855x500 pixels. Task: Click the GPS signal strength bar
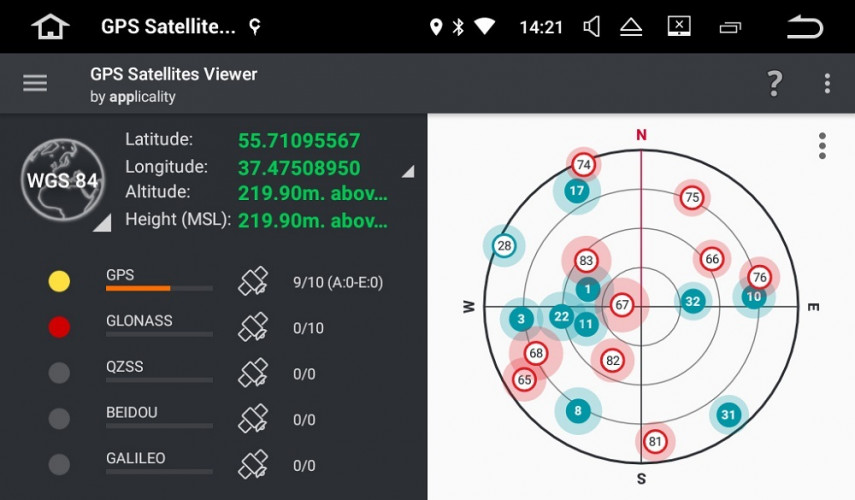pyautogui.click(x=159, y=288)
